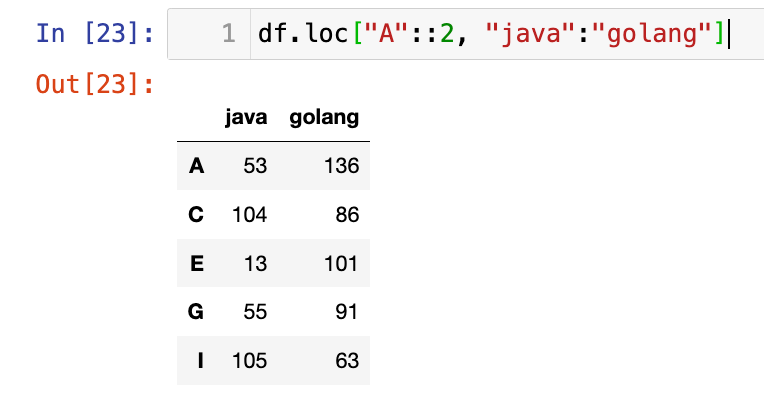Click line number 1 in the cell gutter
The width and height of the screenshot is (764, 400).
[228, 36]
